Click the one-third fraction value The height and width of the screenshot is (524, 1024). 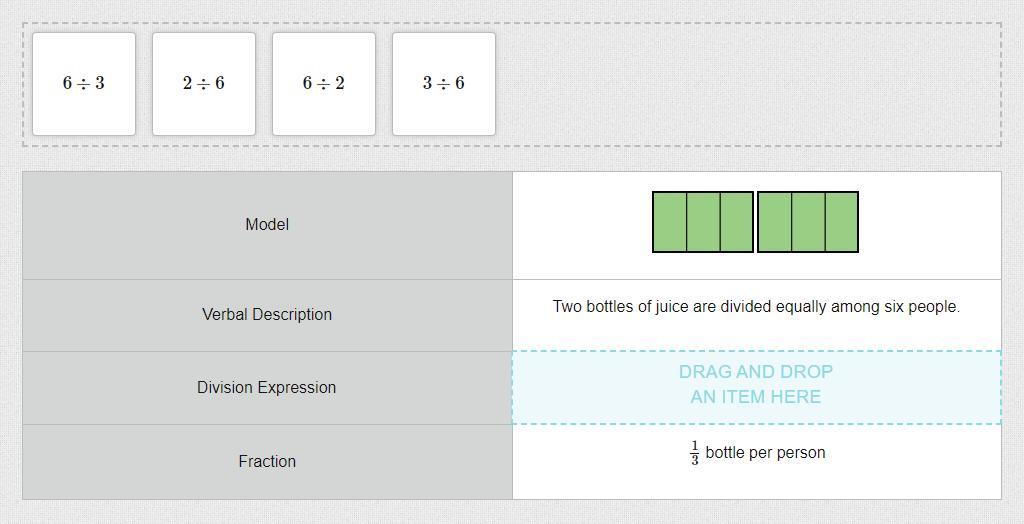tap(694, 453)
